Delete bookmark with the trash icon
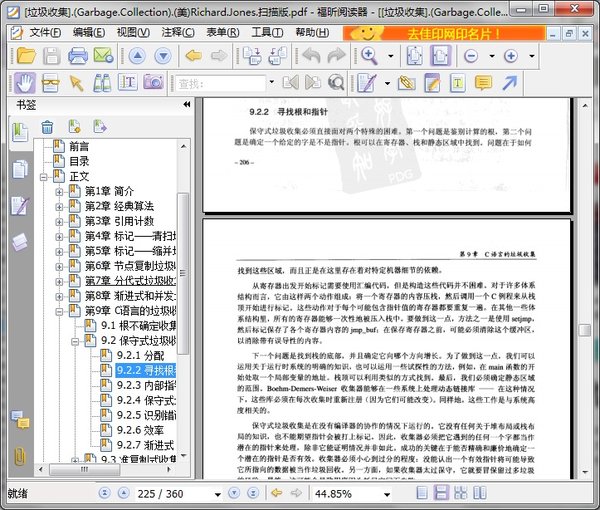 (x=47, y=127)
